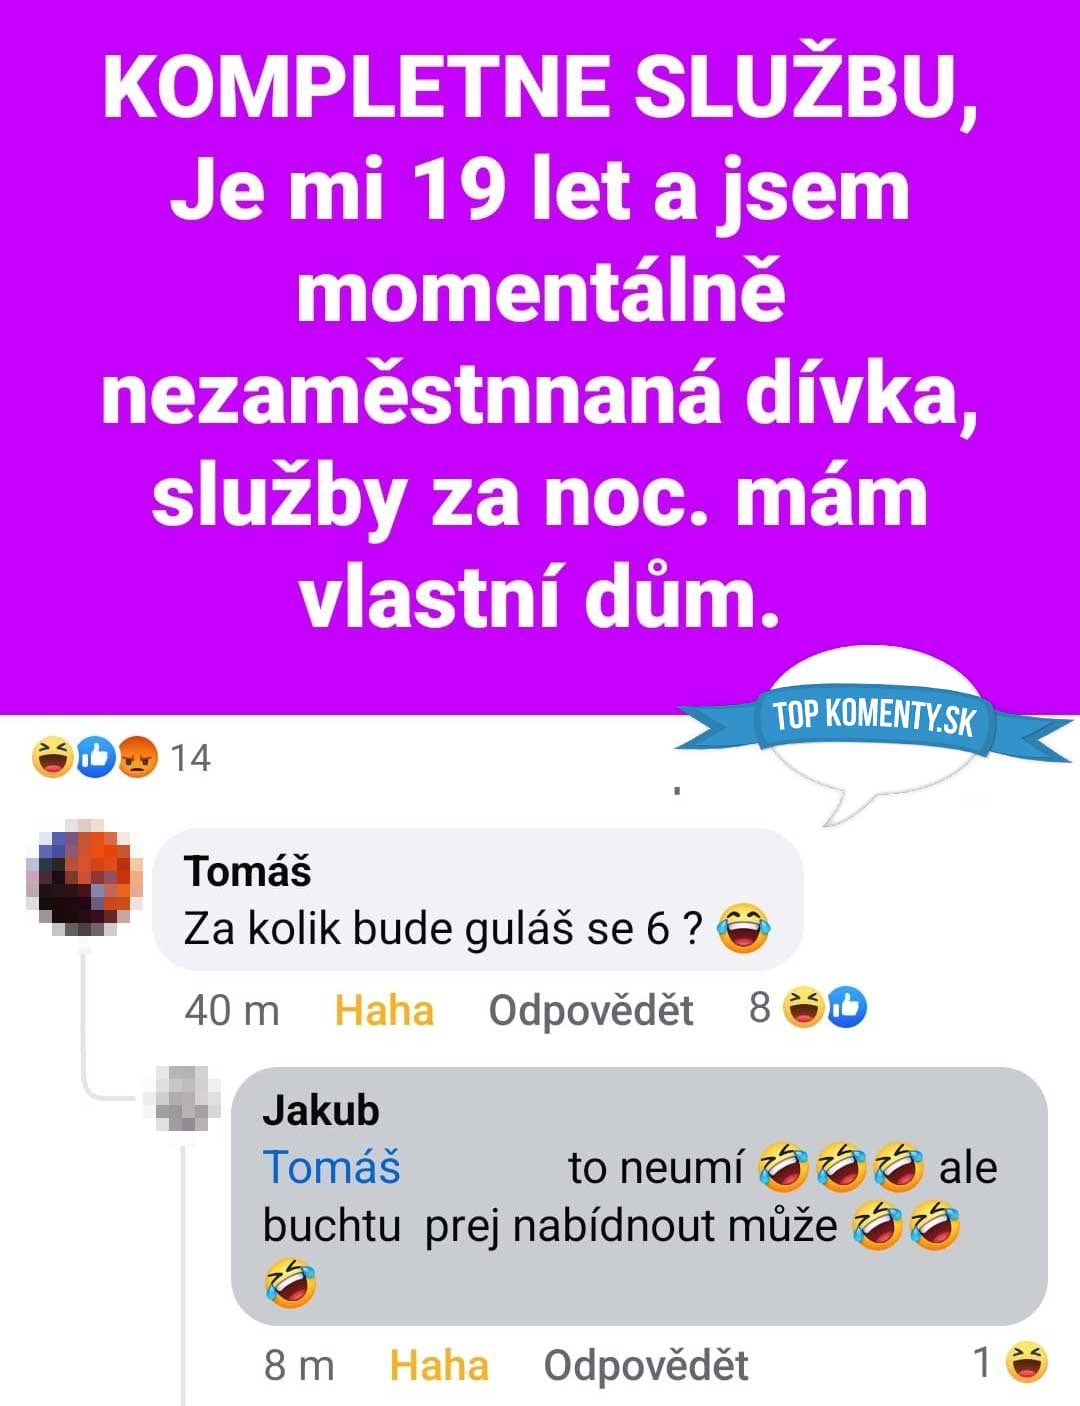Screen dimensions: 1080x1406
Task: Click the 8 m timestamp on Jakub's reply
Action: [299, 1365]
